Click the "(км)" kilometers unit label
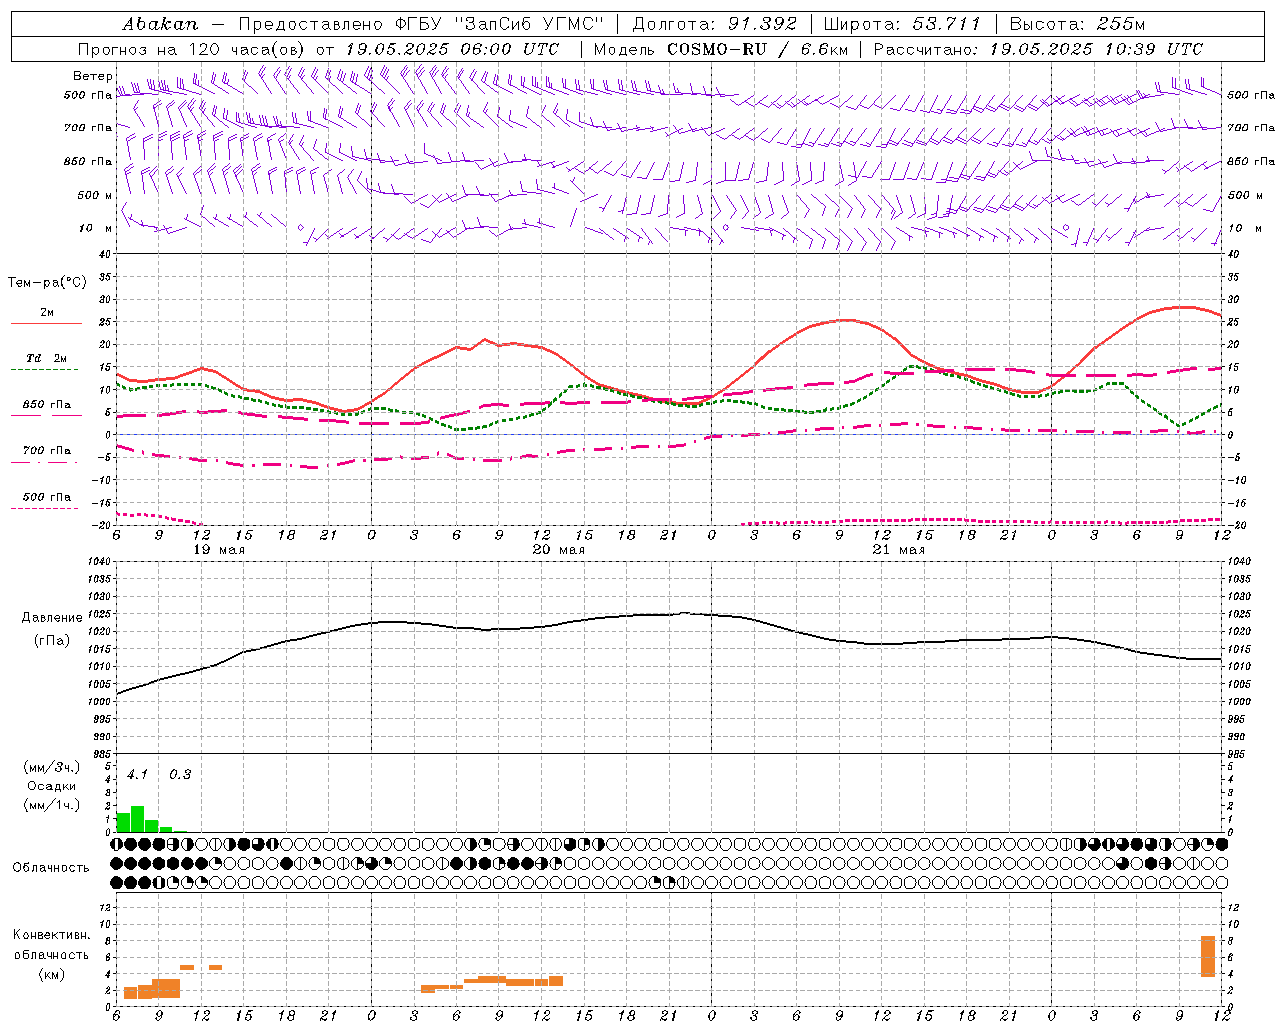The width and height of the screenshot is (1280, 1024). coord(52,974)
